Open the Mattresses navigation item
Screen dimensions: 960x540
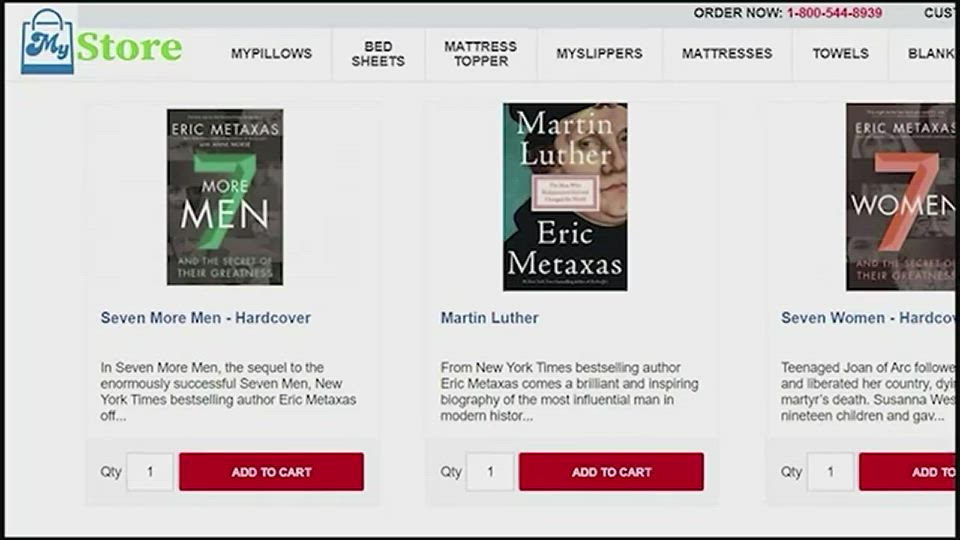(727, 54)
